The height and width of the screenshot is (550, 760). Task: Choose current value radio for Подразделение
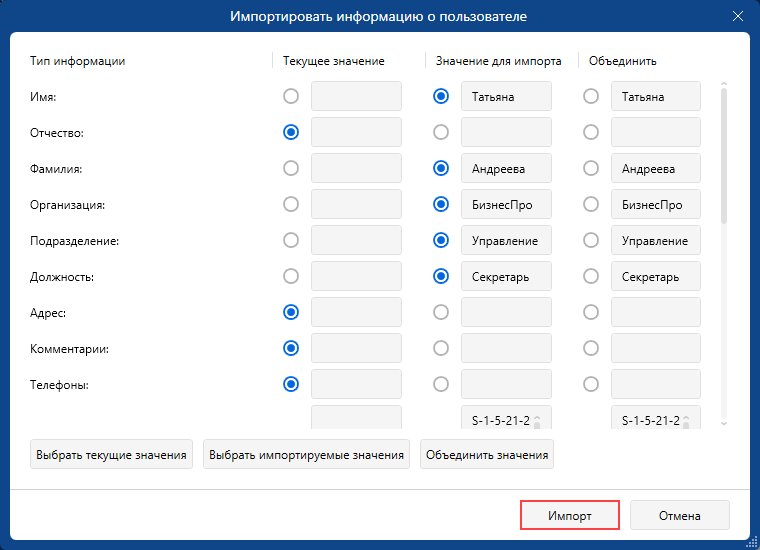coord(291,240)
